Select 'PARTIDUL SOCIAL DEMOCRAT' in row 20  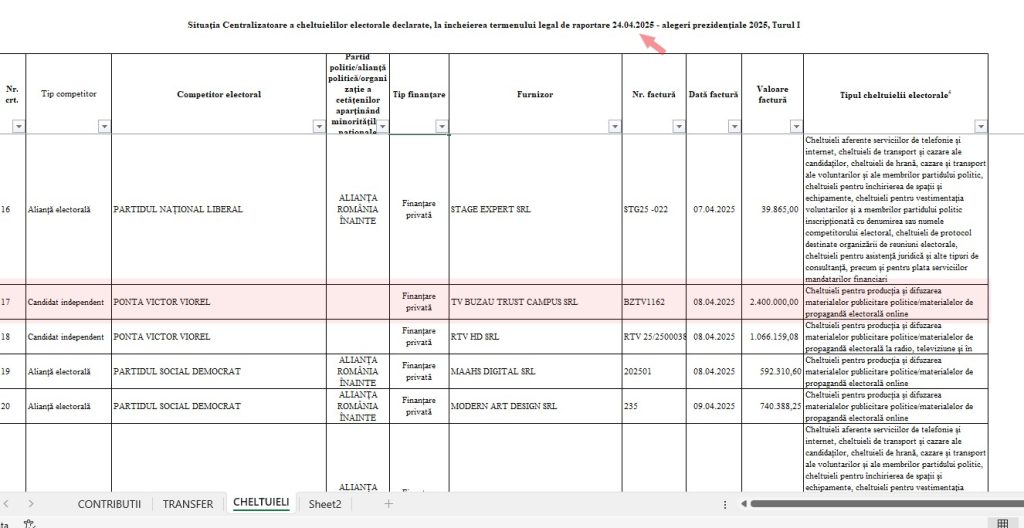[219, 406]
